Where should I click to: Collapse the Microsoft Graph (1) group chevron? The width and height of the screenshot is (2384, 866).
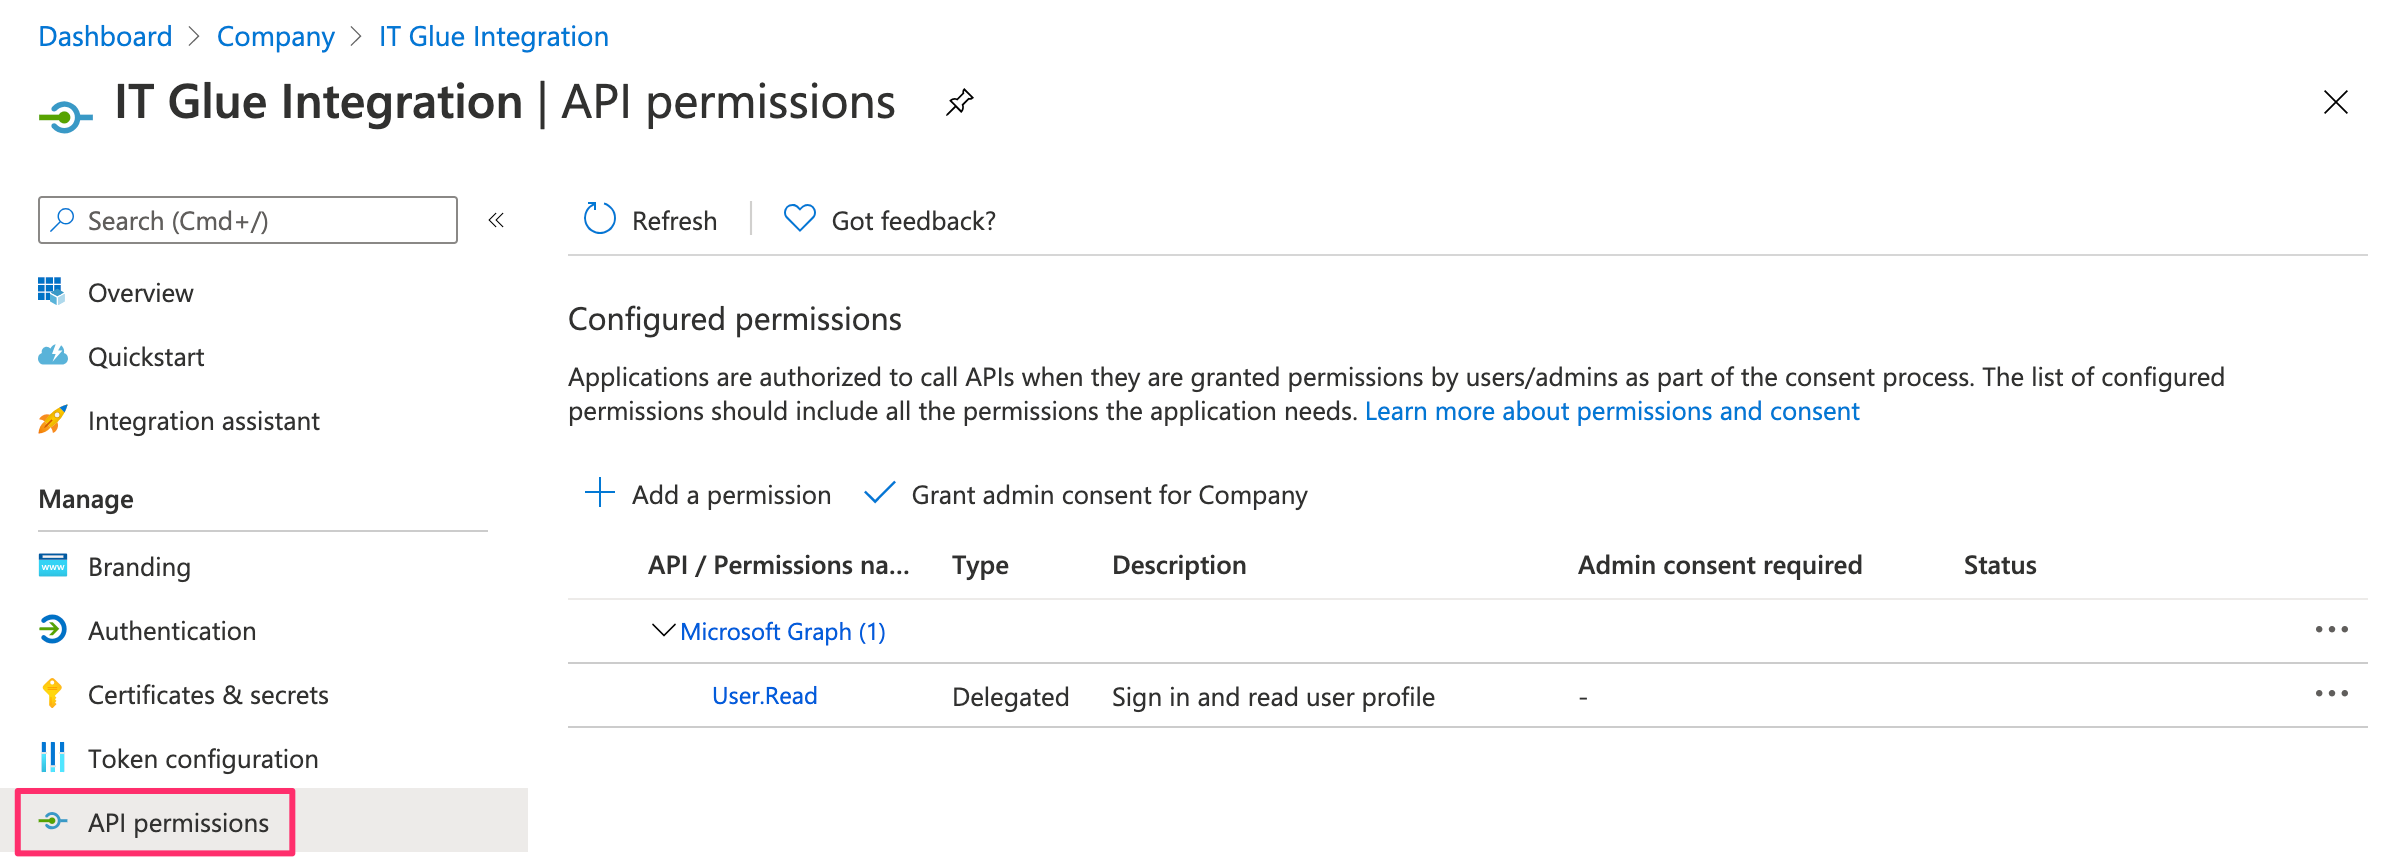point(663,630)
